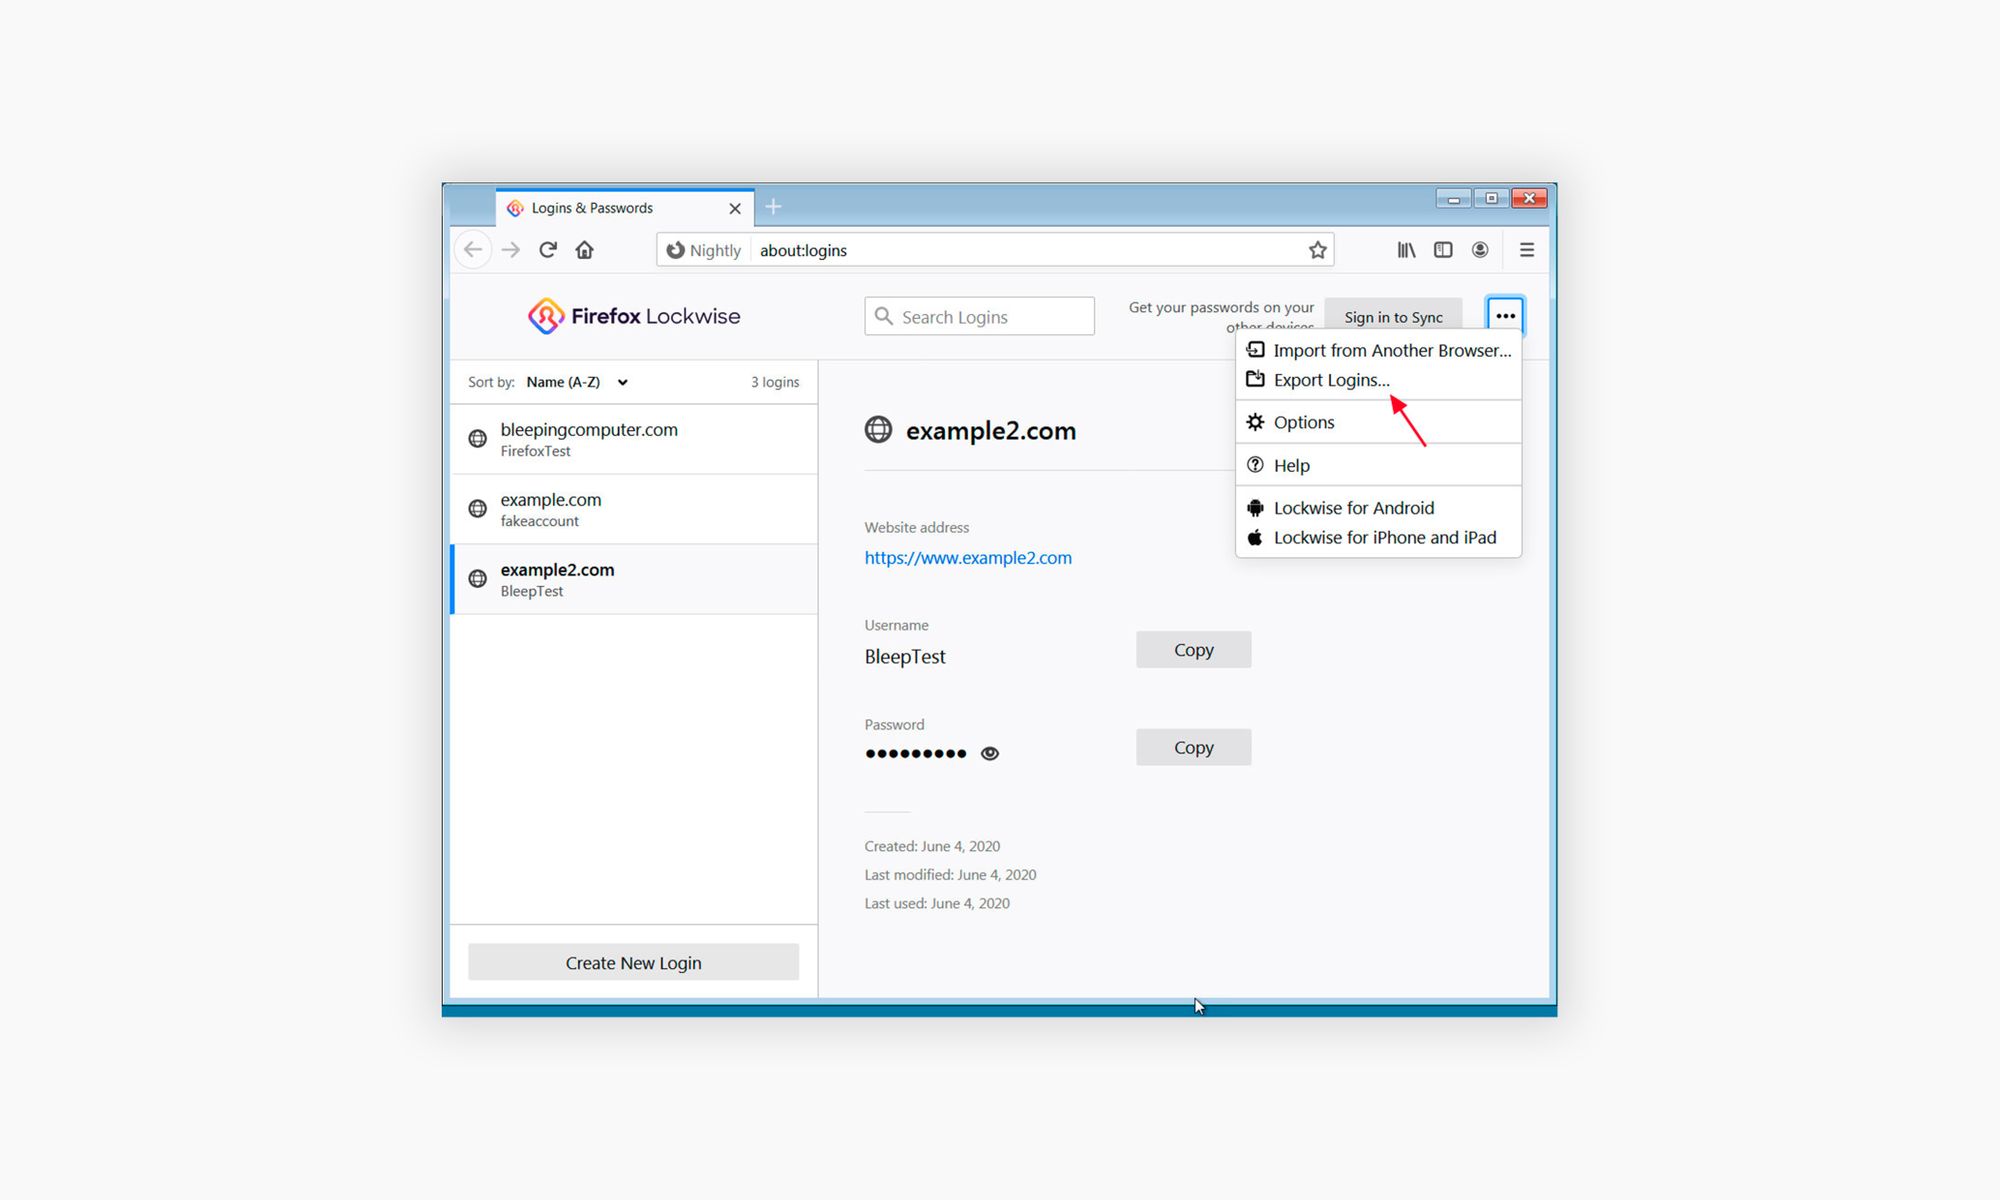The height and width of the screenshot is (1200, 2000).
Task: Click the browser bookmarks toolbar icon
Action: tap(1407, 250)
